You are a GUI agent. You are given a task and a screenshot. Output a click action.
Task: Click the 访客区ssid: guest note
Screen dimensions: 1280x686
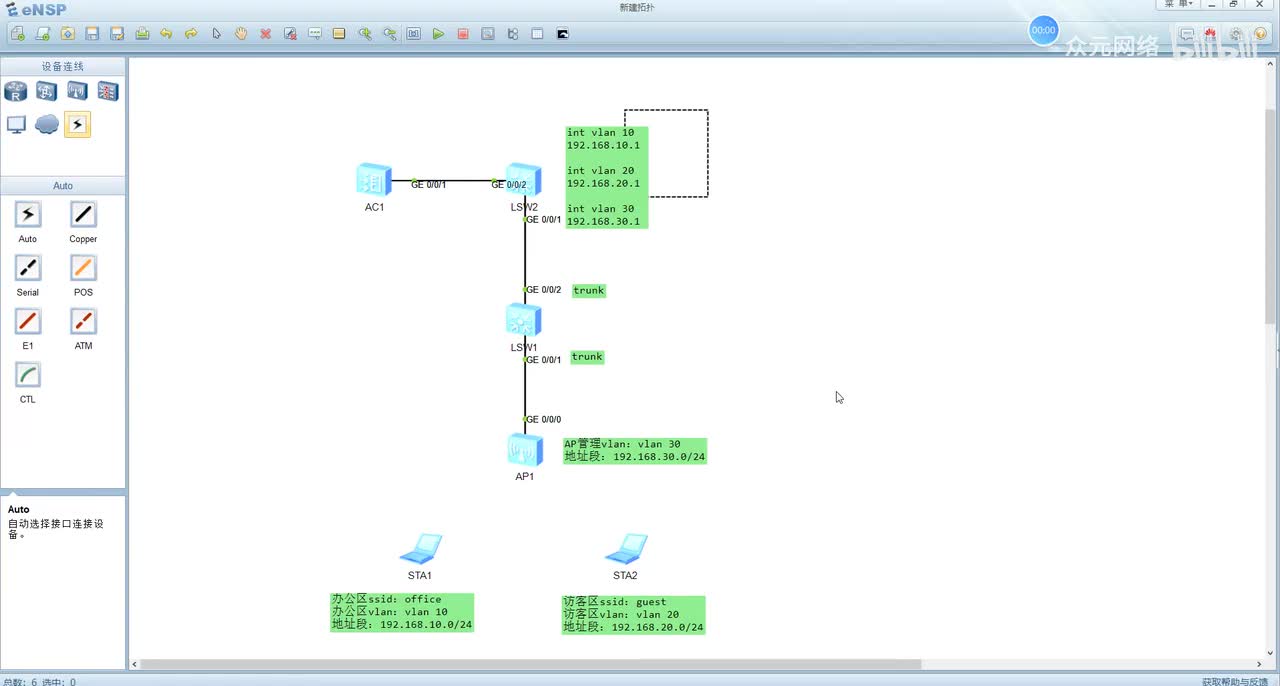[634, 615]
